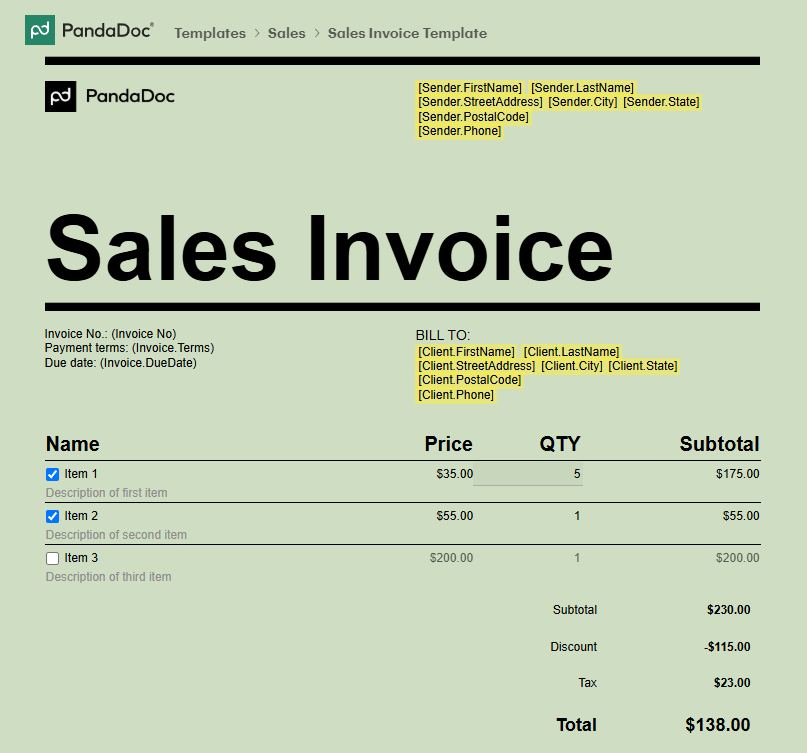Click the Item 1 subtotal $175.00

click(x=738, y=474)
